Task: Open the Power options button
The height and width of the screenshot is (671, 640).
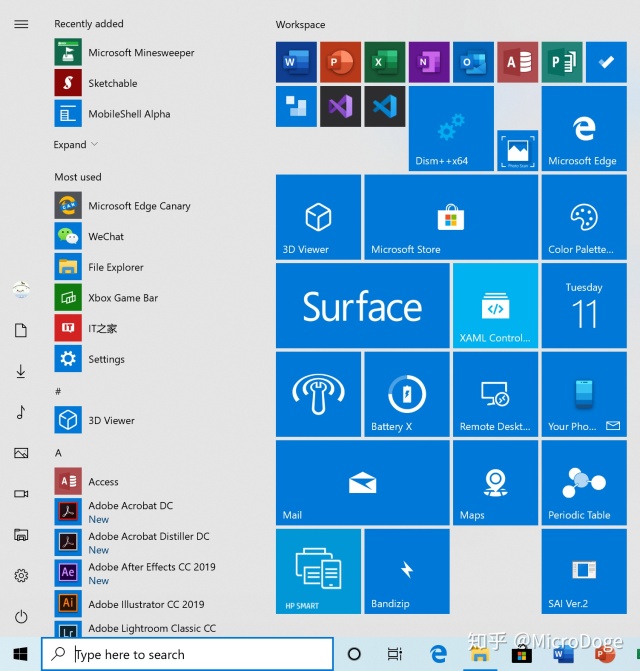Action: pyautogui.click(x=21, y=617)
